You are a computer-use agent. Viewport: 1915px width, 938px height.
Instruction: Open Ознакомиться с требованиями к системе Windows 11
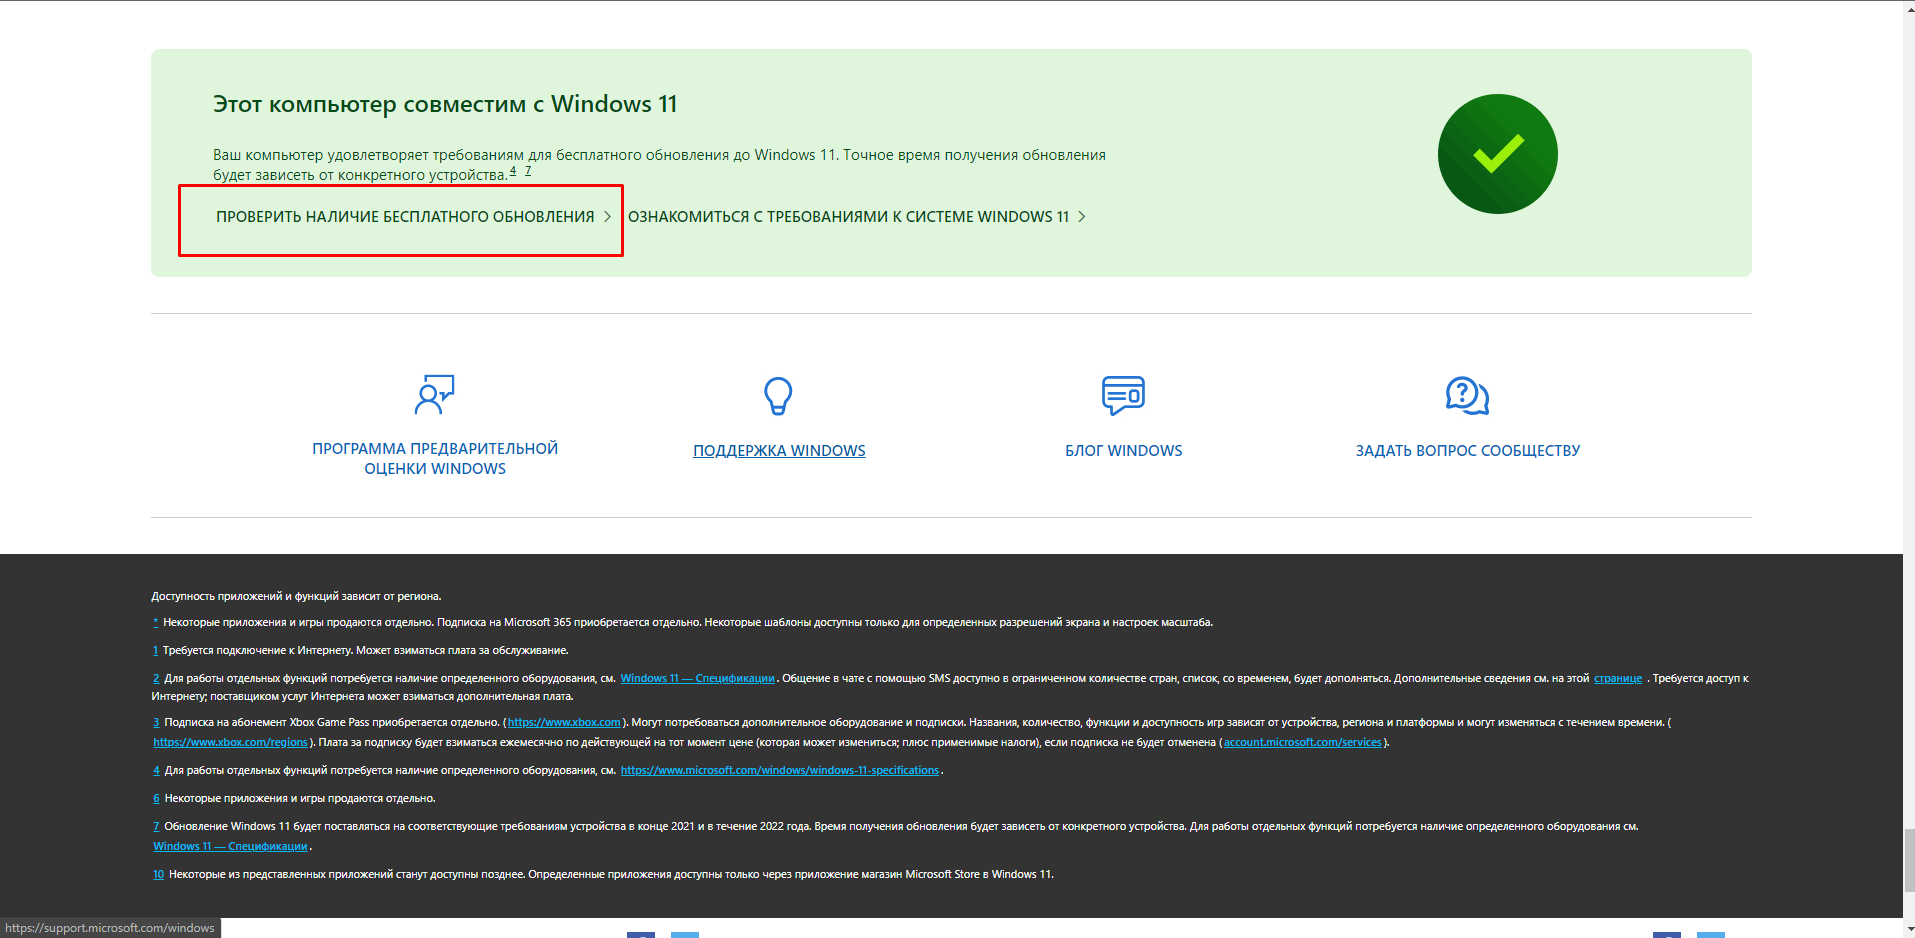(x=857, y=217)
